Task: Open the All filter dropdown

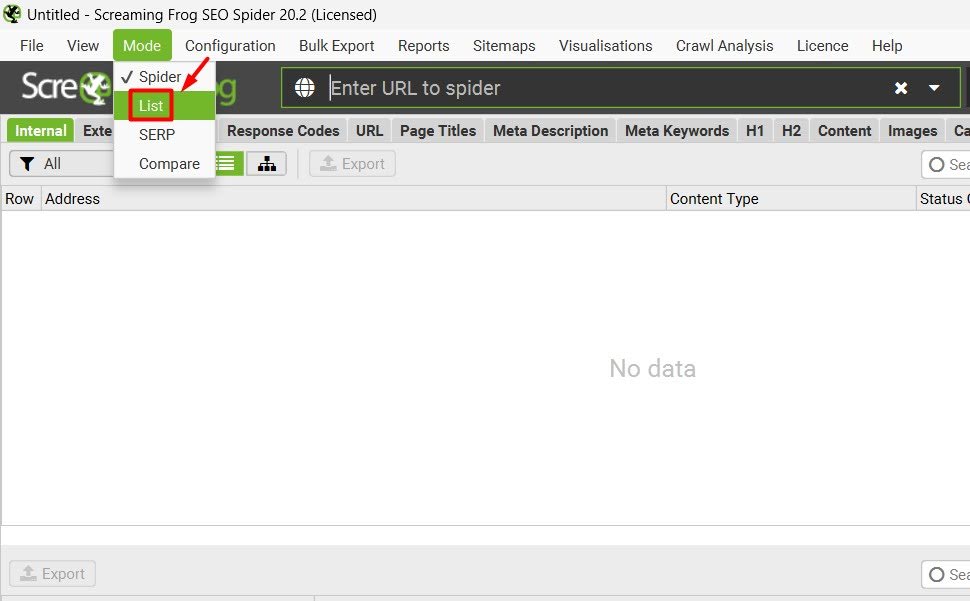Action: [62, 164]
